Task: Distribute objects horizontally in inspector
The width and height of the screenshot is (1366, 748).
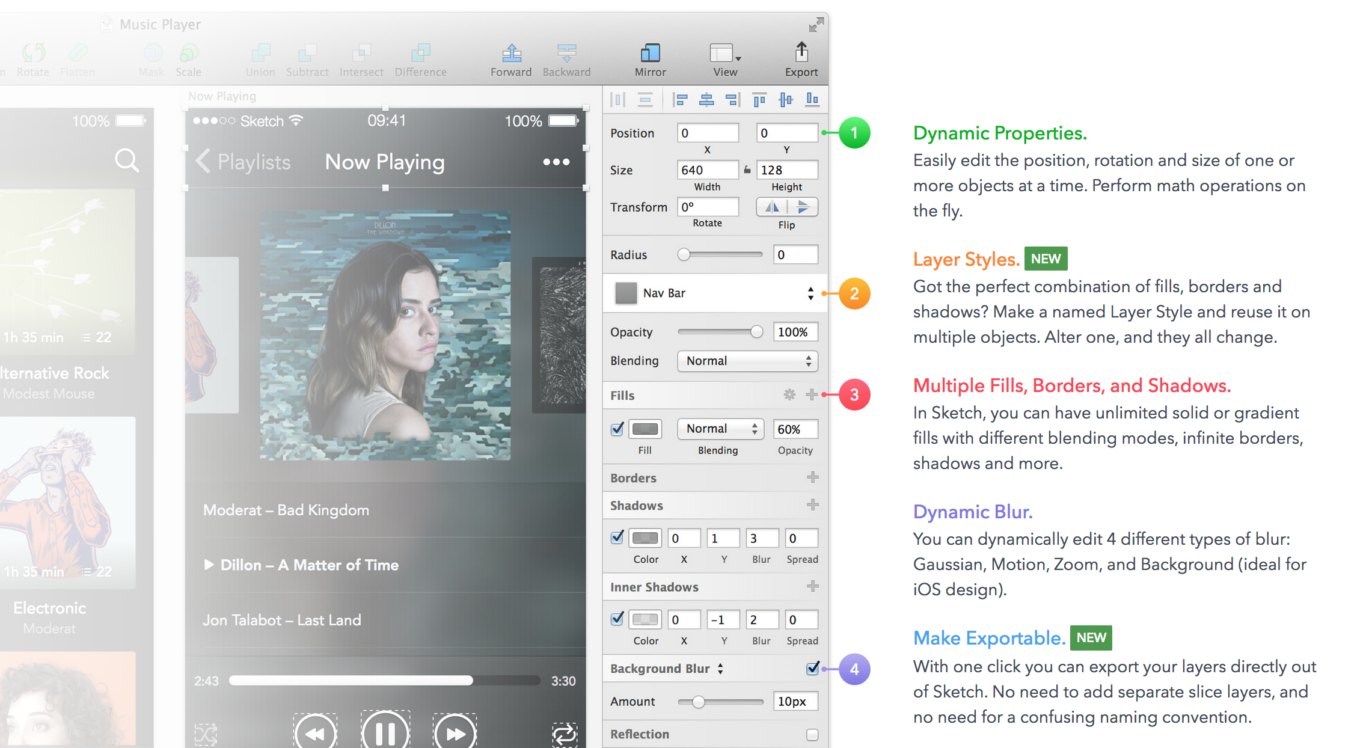Action: 618,99
